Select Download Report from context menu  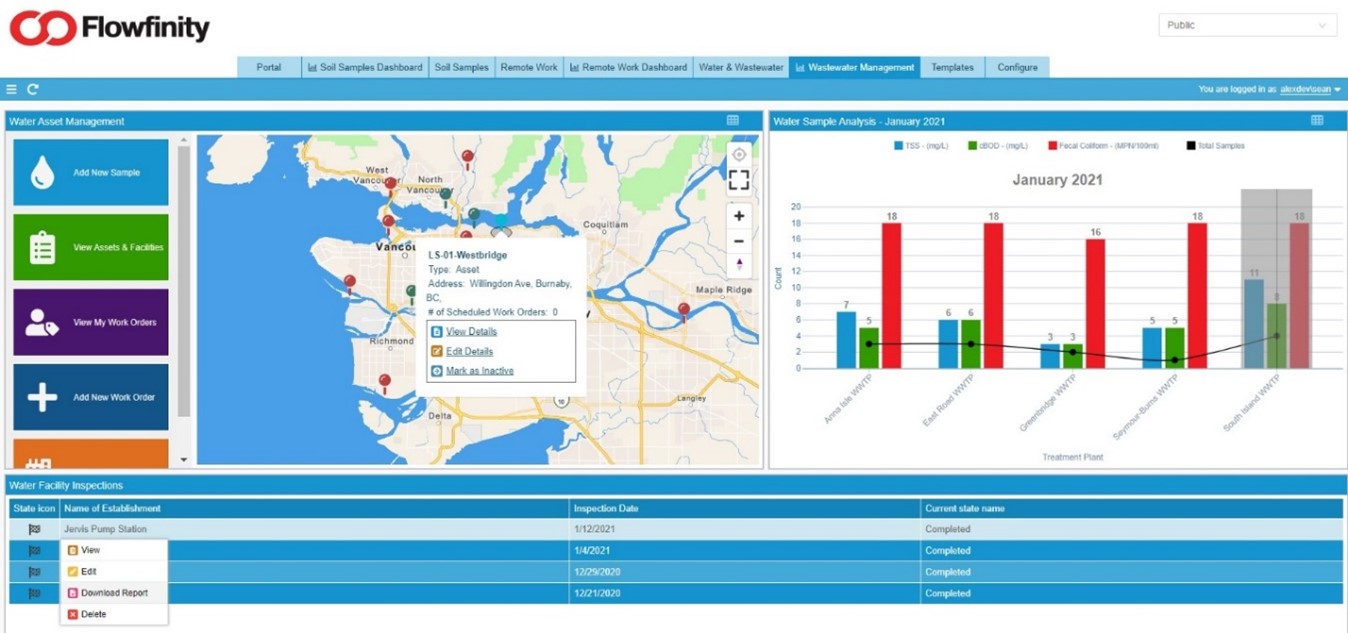pos(113,593)
